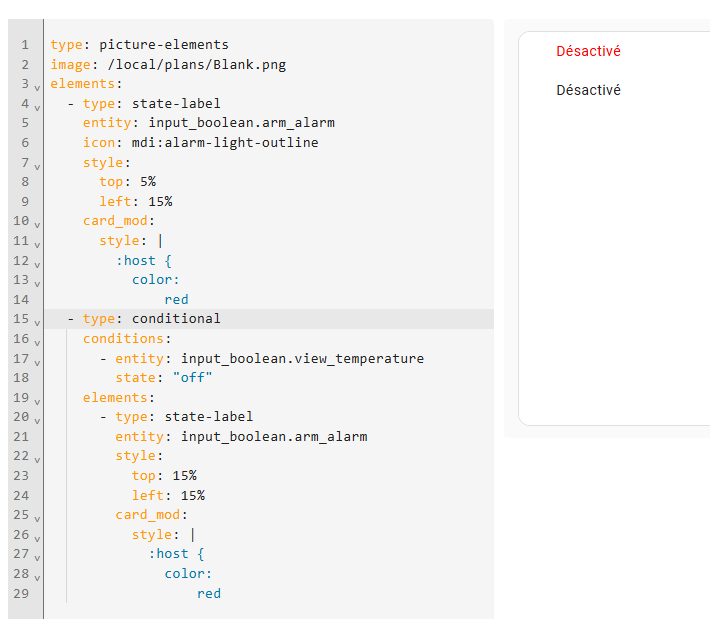Collapse the fold arrow on line 3 elements

(x=37, y=87)
